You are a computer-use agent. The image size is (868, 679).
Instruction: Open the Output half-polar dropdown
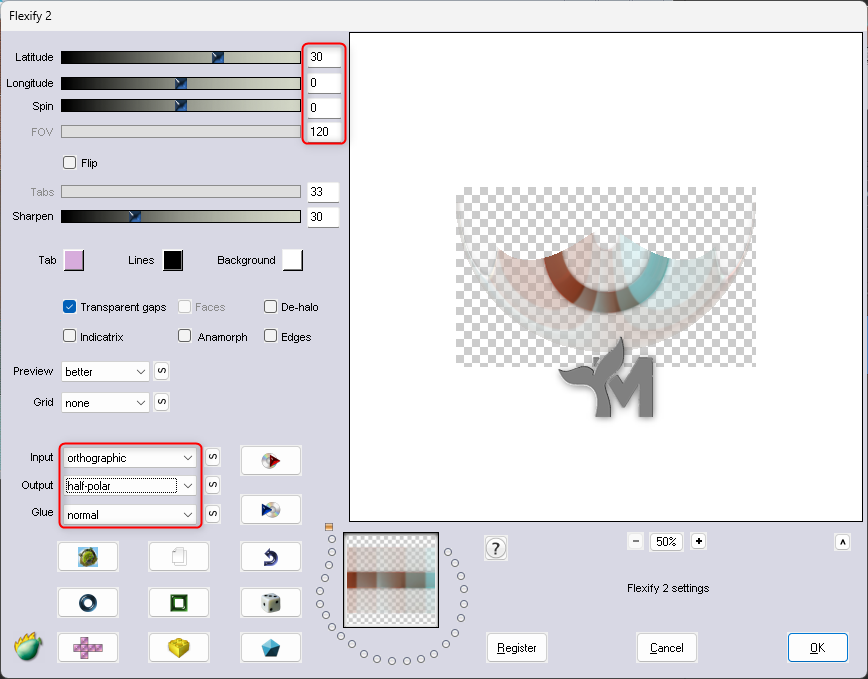[131, 486]
